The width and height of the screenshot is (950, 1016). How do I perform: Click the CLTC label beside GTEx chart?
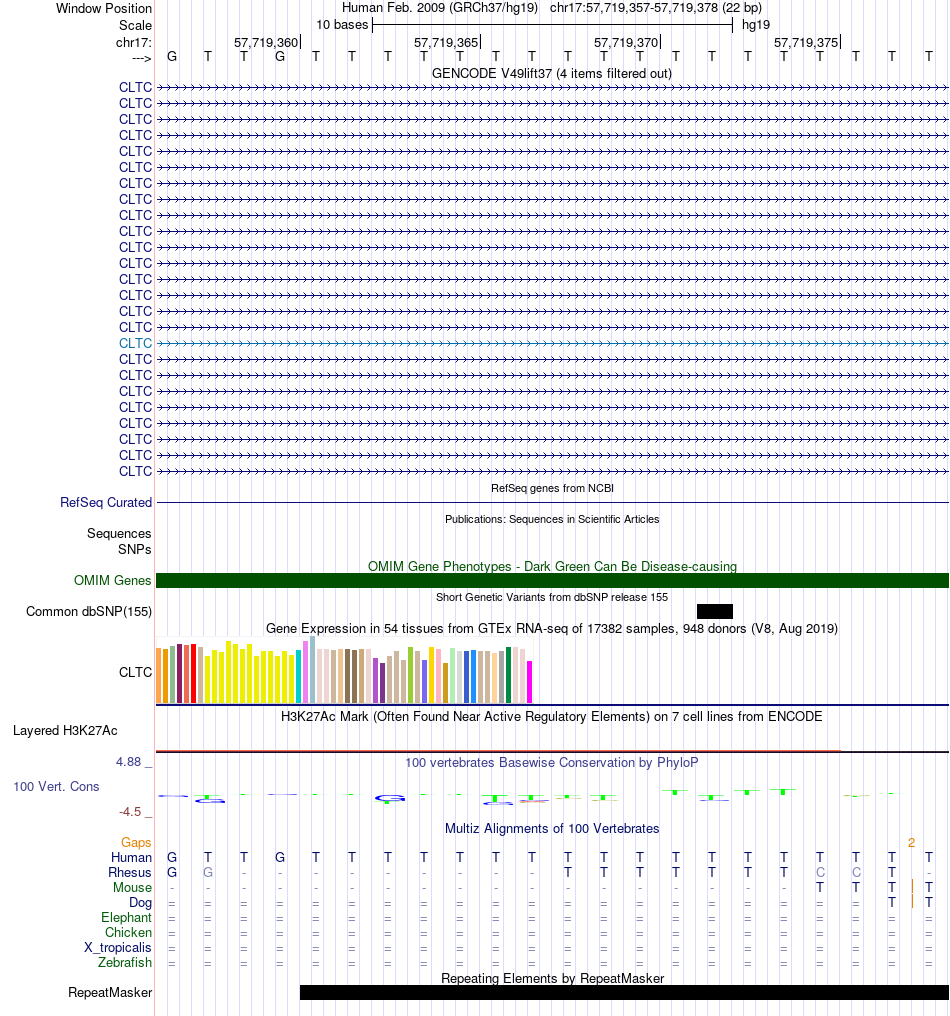[135, 672]
